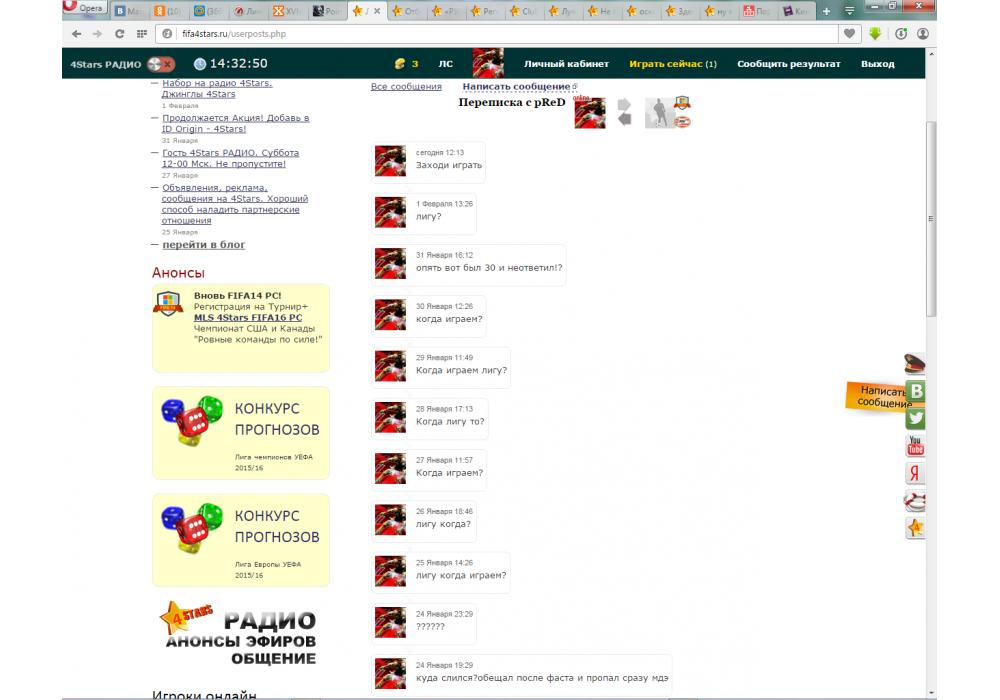The height and width of the screenshot is (700, 1000).
Task: Click the heart bookmark icon in address bar
Action: click(849, 33)
